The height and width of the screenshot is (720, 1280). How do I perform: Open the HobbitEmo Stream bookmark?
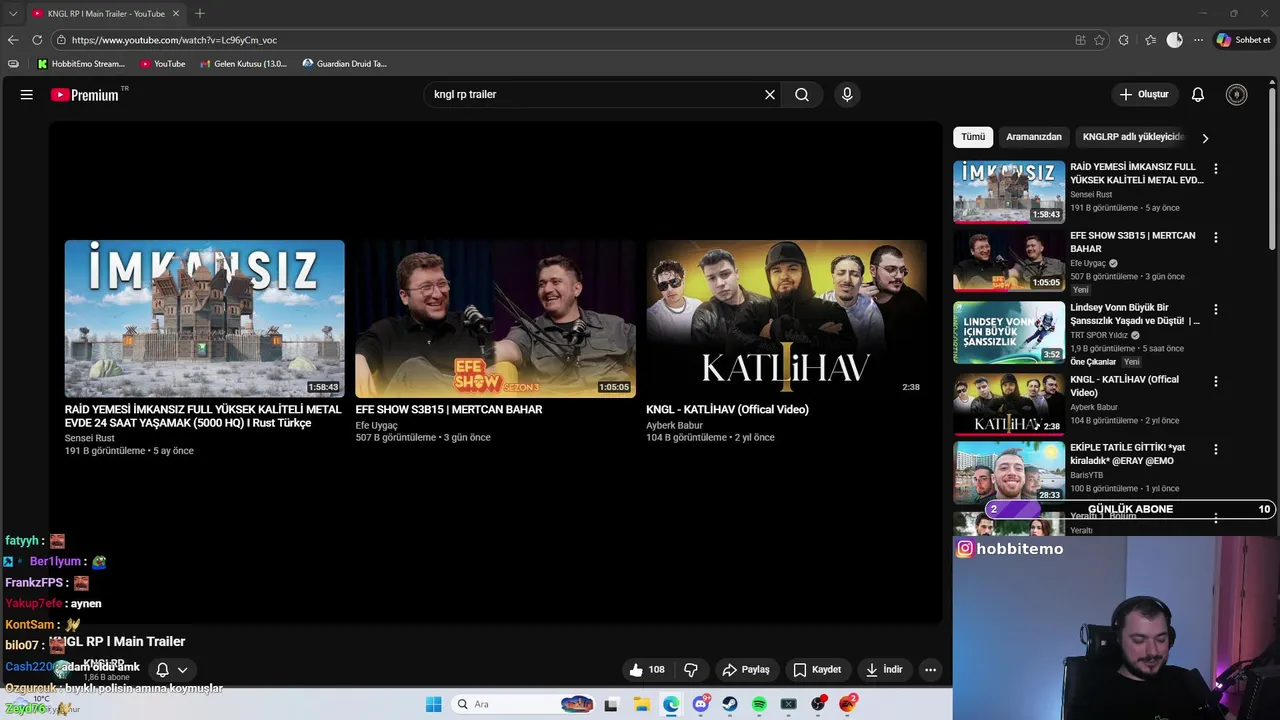point(81,64)
